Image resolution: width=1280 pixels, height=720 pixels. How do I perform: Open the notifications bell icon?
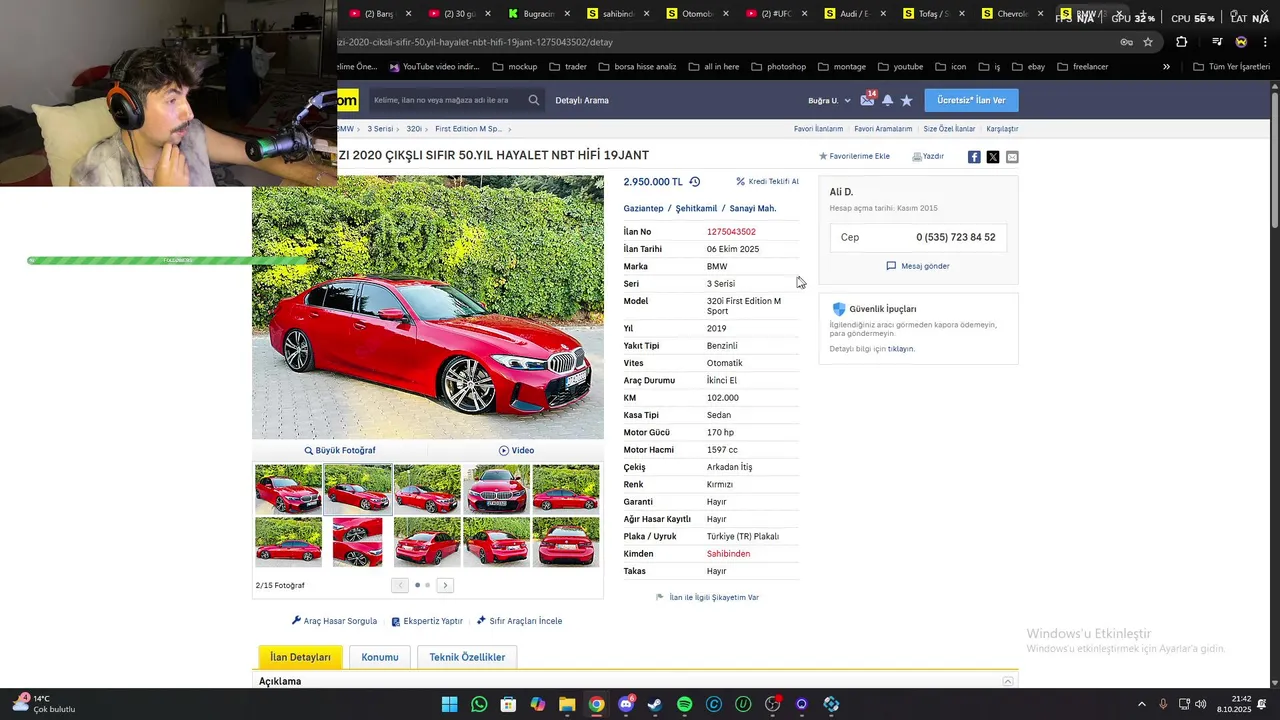(887, 100)
